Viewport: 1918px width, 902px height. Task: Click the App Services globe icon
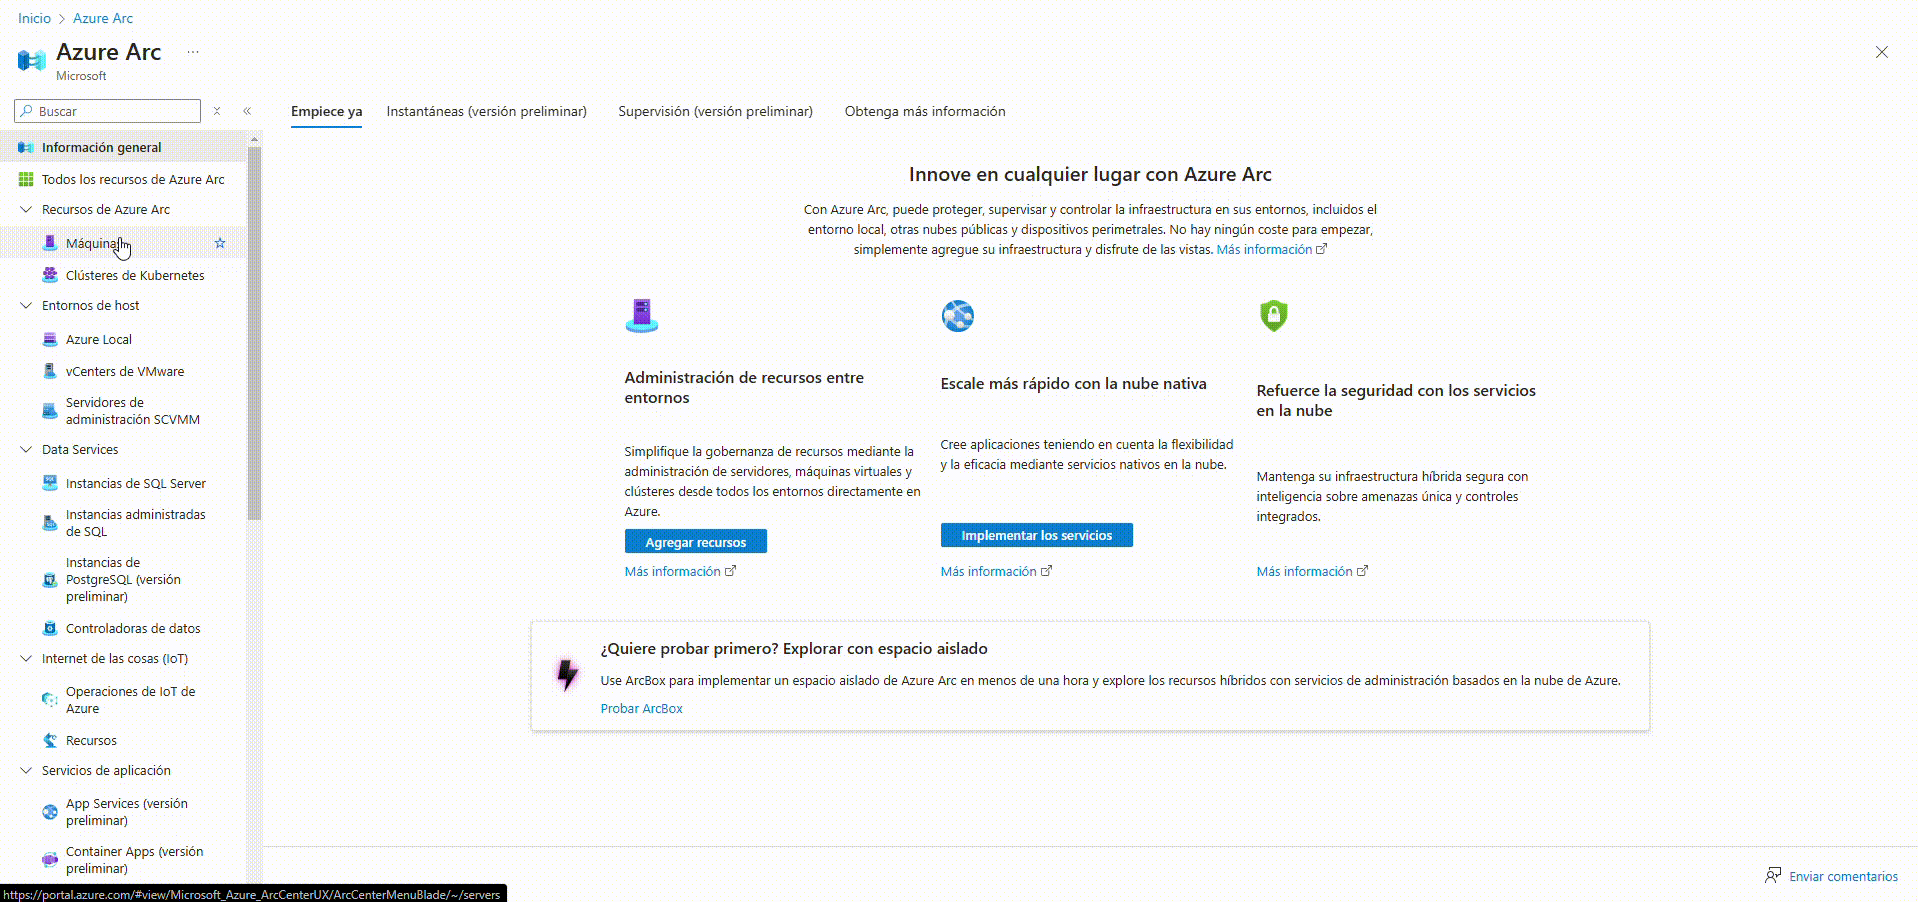(x=50, y=812)
